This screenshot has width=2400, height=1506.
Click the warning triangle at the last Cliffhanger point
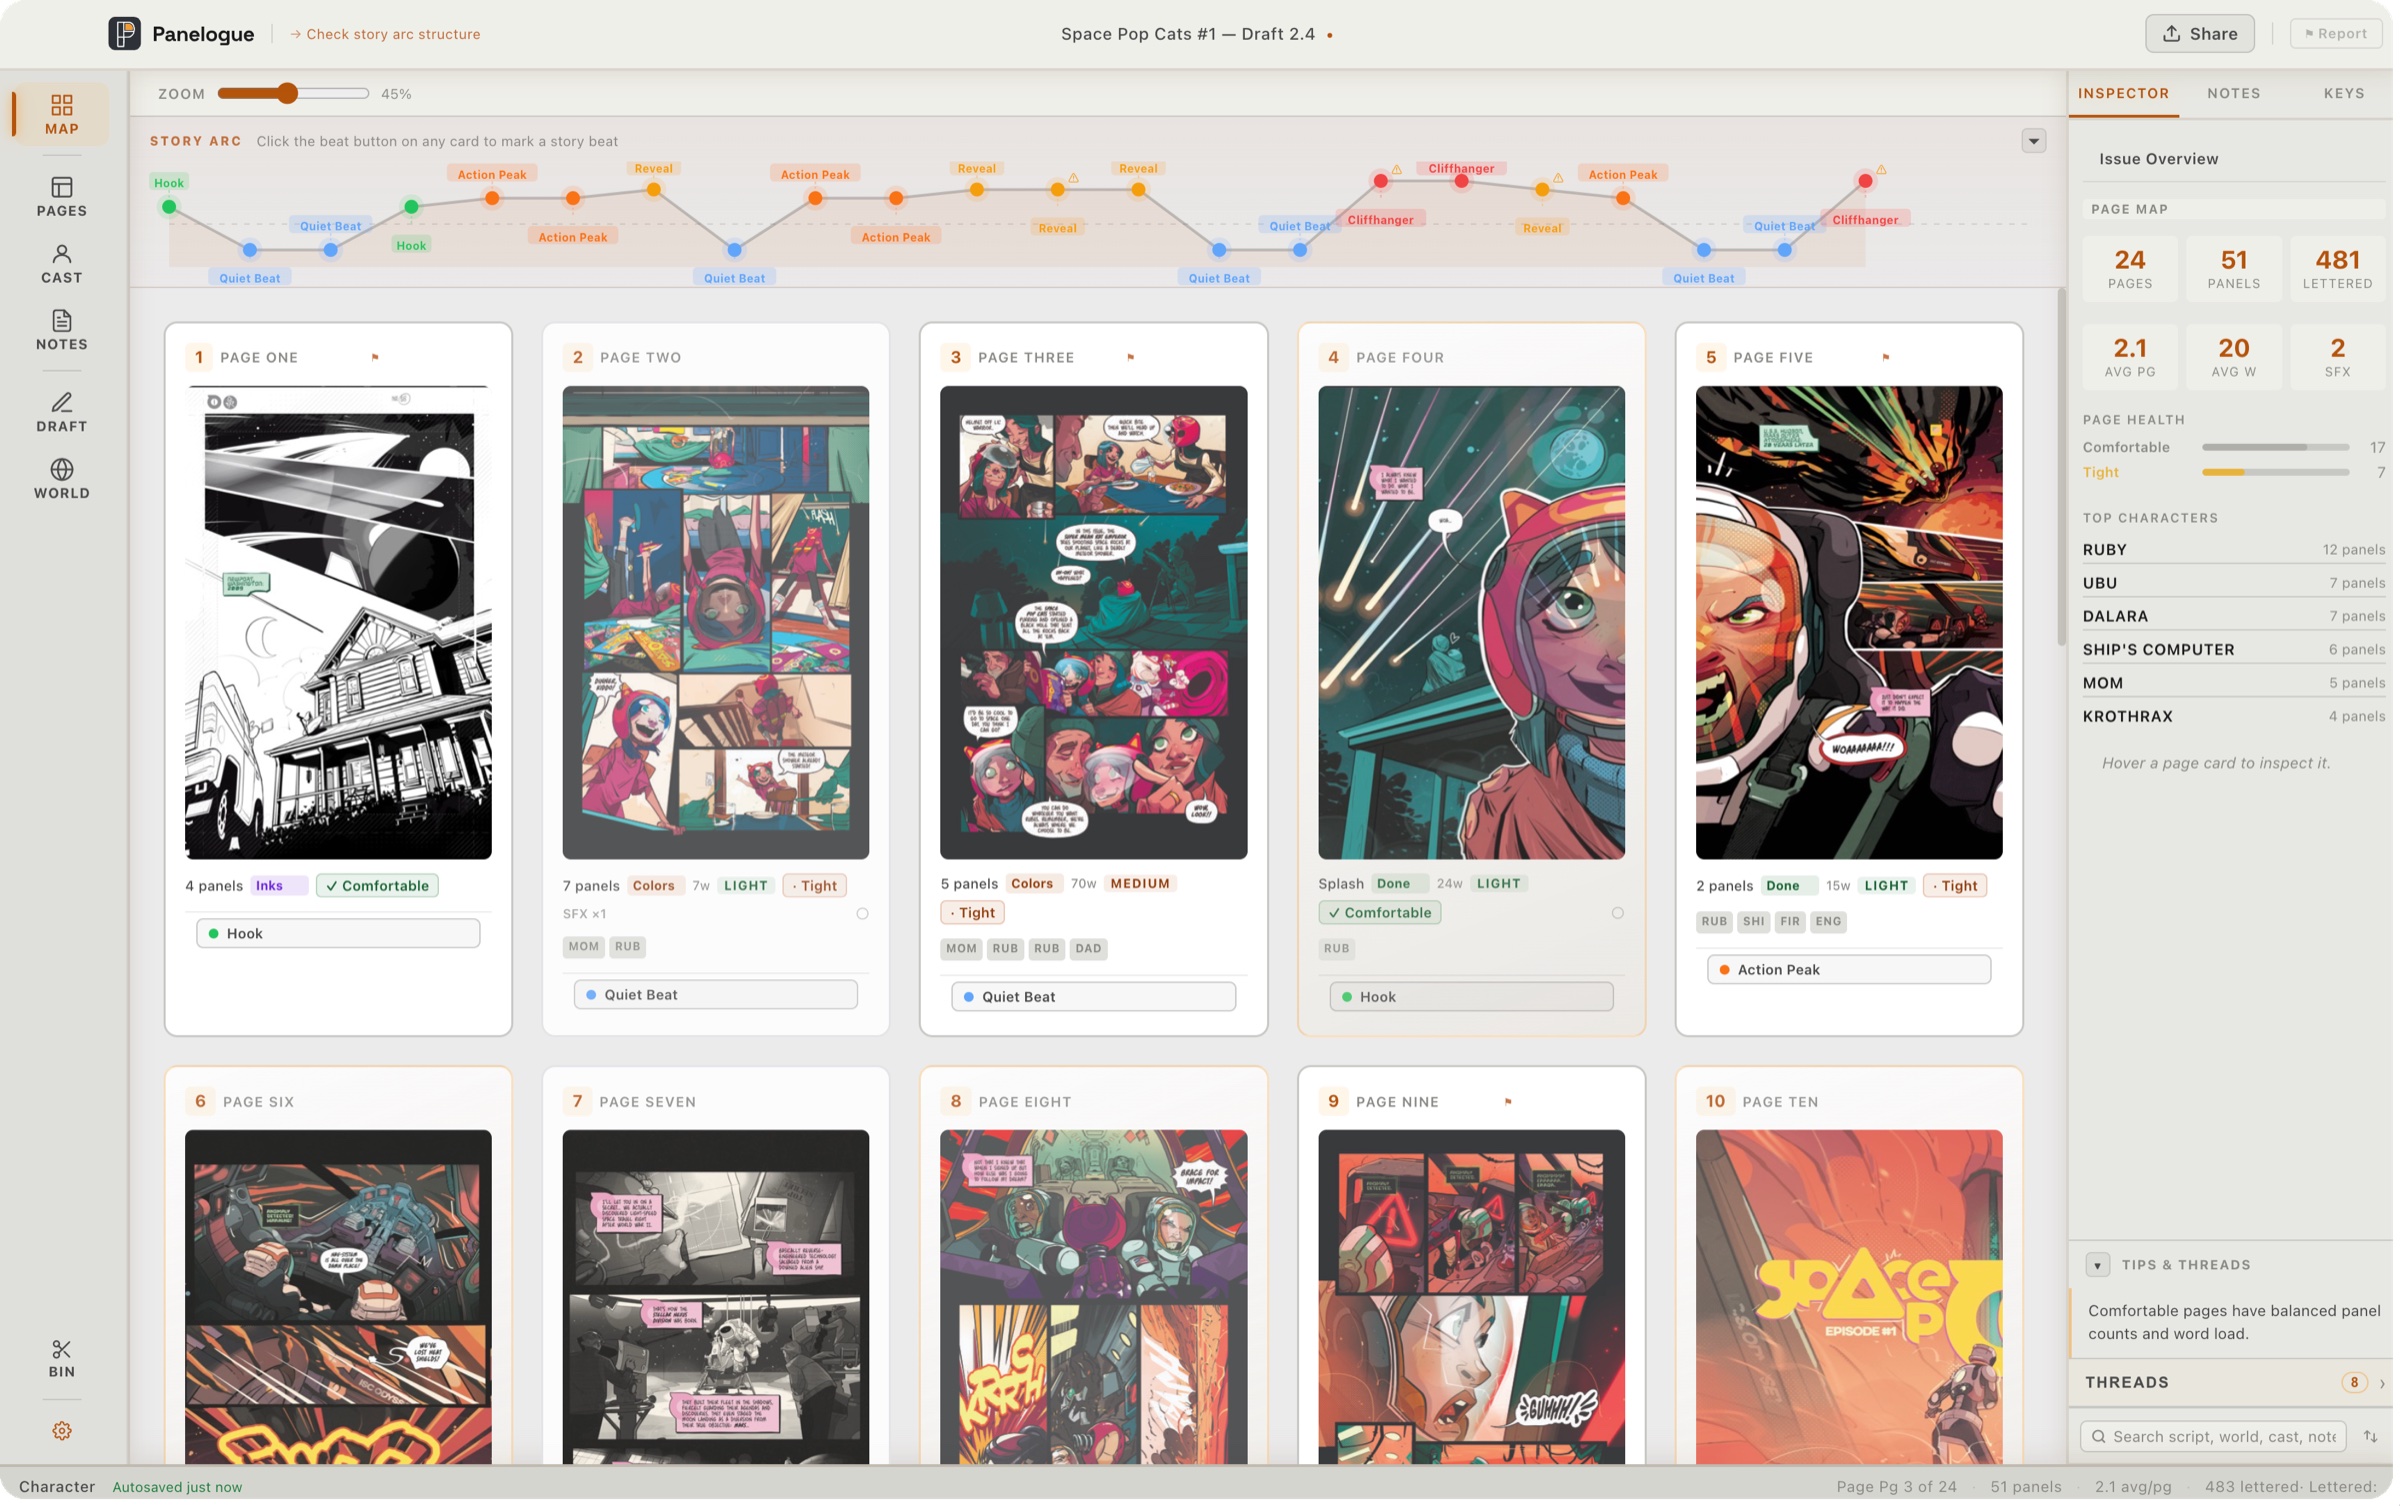pyautogui.click(x=1886, y=170)
